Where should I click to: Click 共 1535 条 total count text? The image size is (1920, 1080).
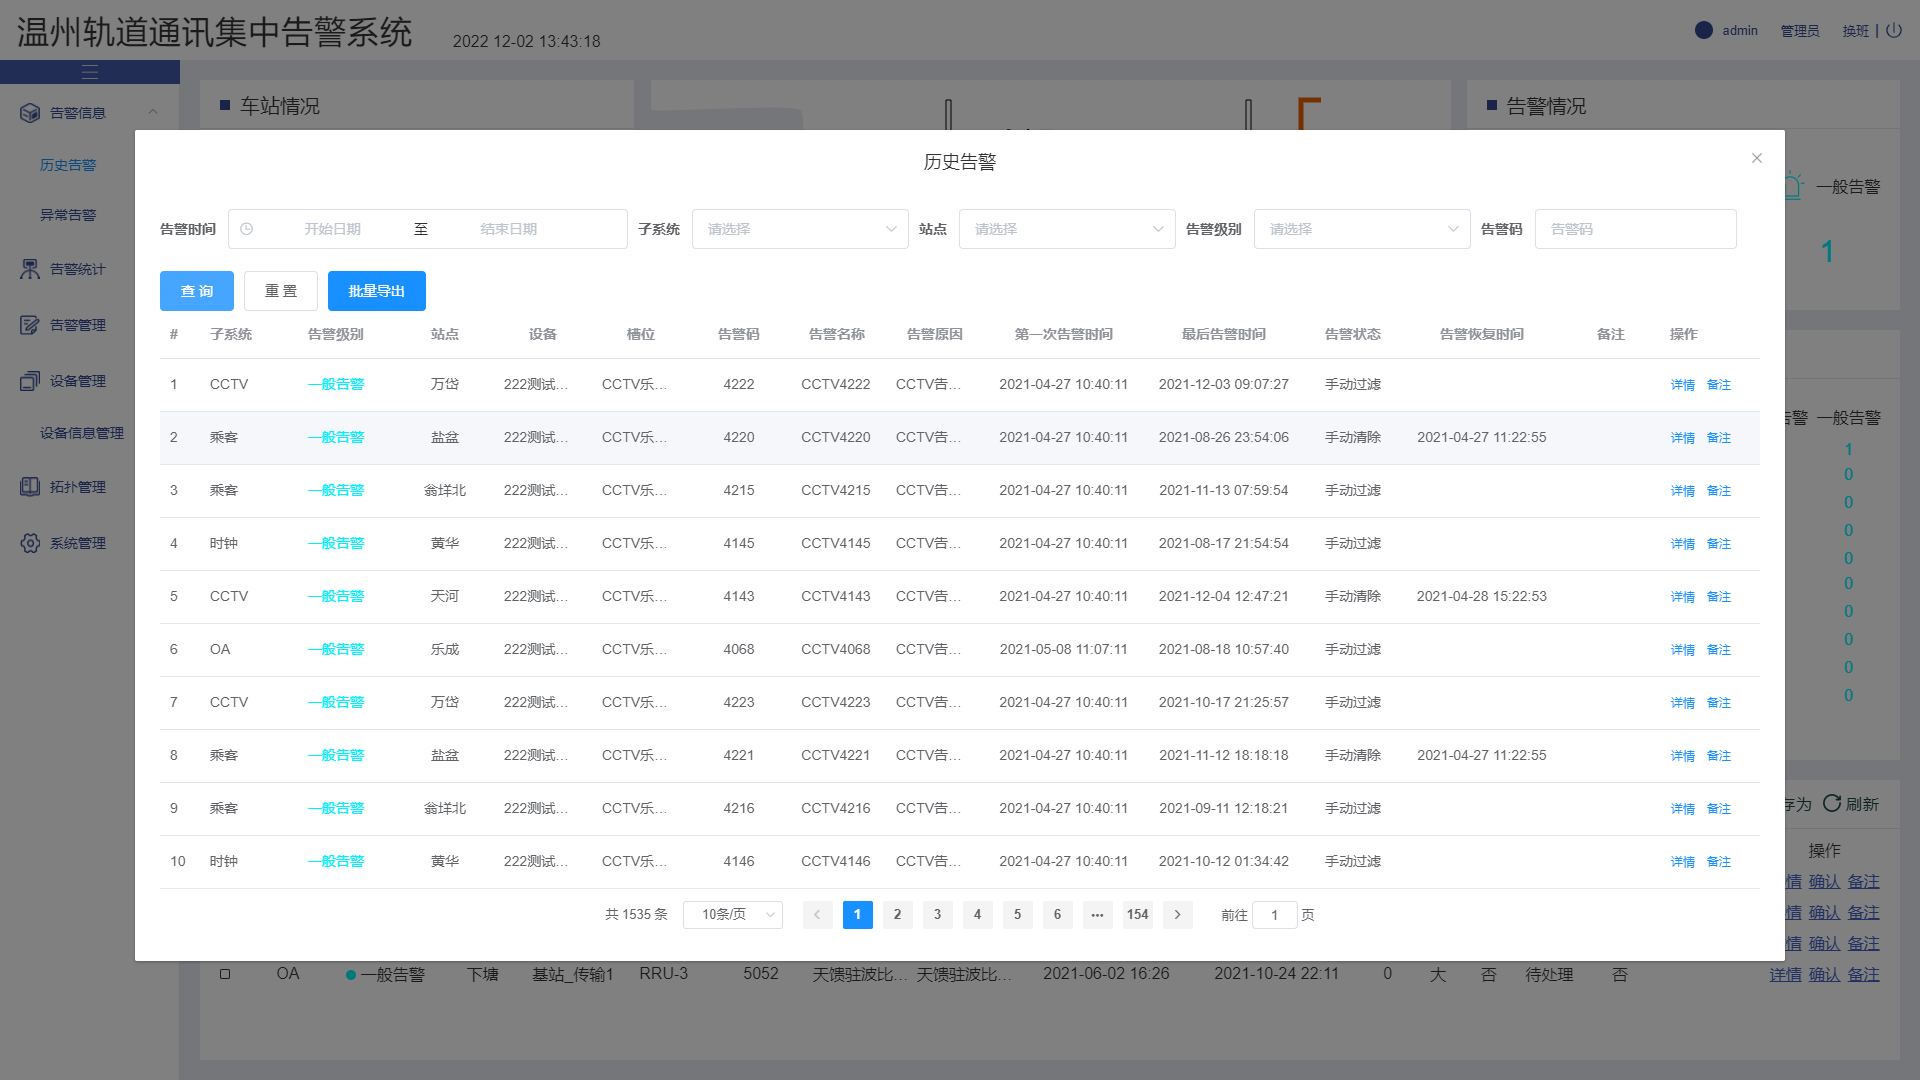coord(636,915)
